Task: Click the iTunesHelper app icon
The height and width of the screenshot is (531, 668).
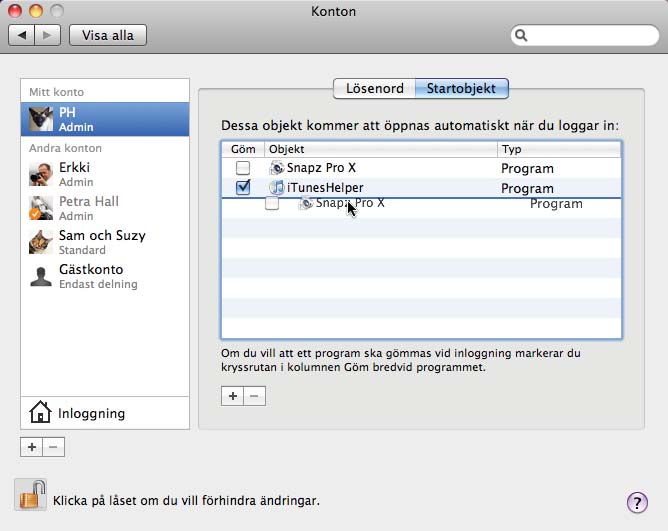Action: point(277,188)
